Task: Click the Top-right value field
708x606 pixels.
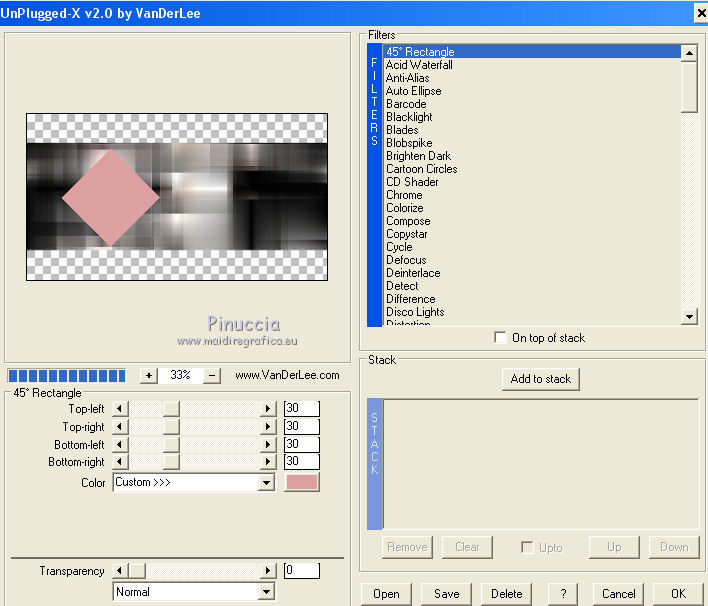Action: [302, 426]
